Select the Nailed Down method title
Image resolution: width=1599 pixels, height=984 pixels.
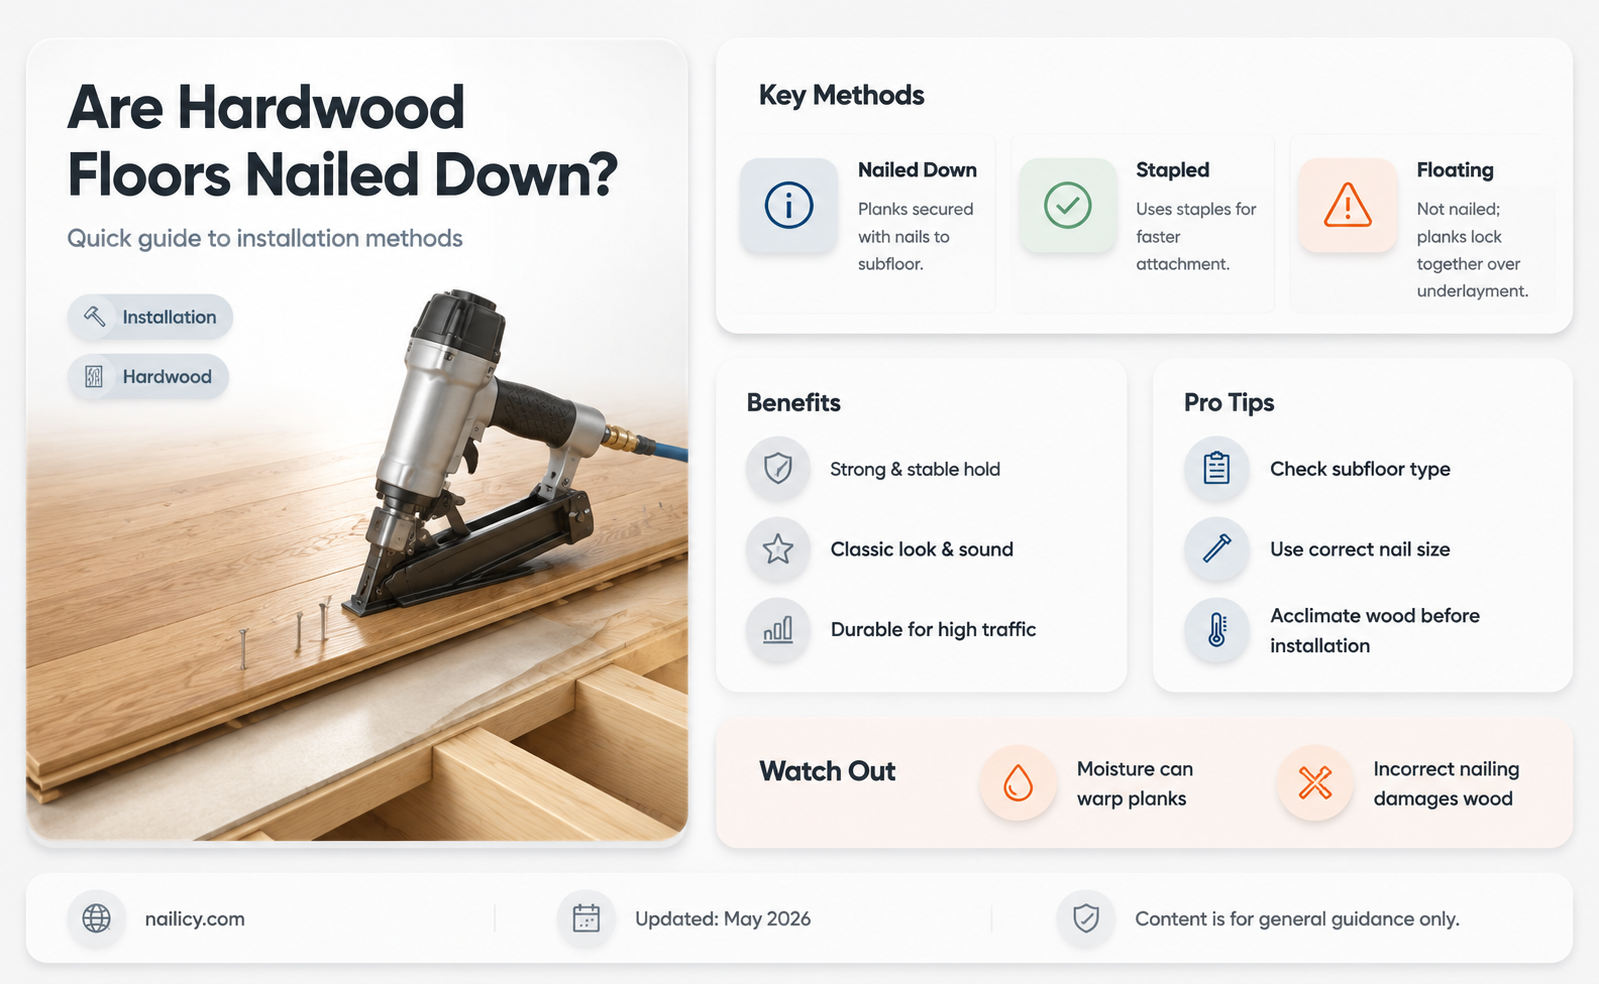(x=917, y=170)
